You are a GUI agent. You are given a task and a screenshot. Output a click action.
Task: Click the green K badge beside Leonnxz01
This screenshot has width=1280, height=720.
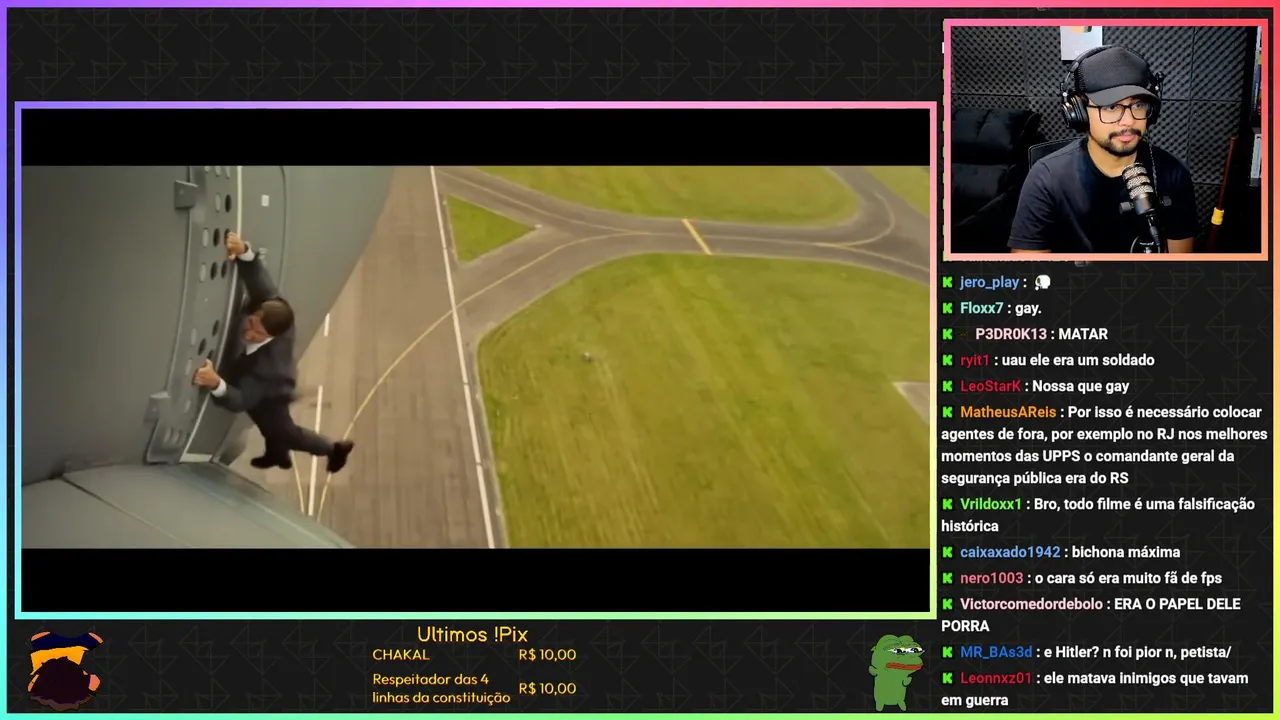tap(947, 678)
